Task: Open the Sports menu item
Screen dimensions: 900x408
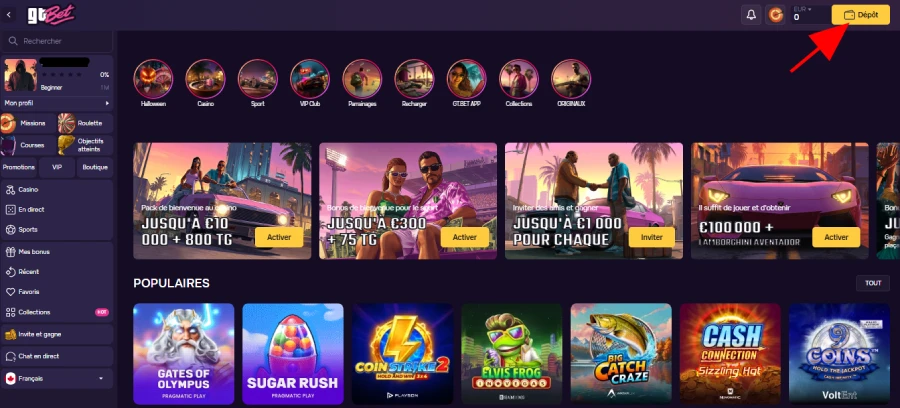Action: [x=56, y=230]
